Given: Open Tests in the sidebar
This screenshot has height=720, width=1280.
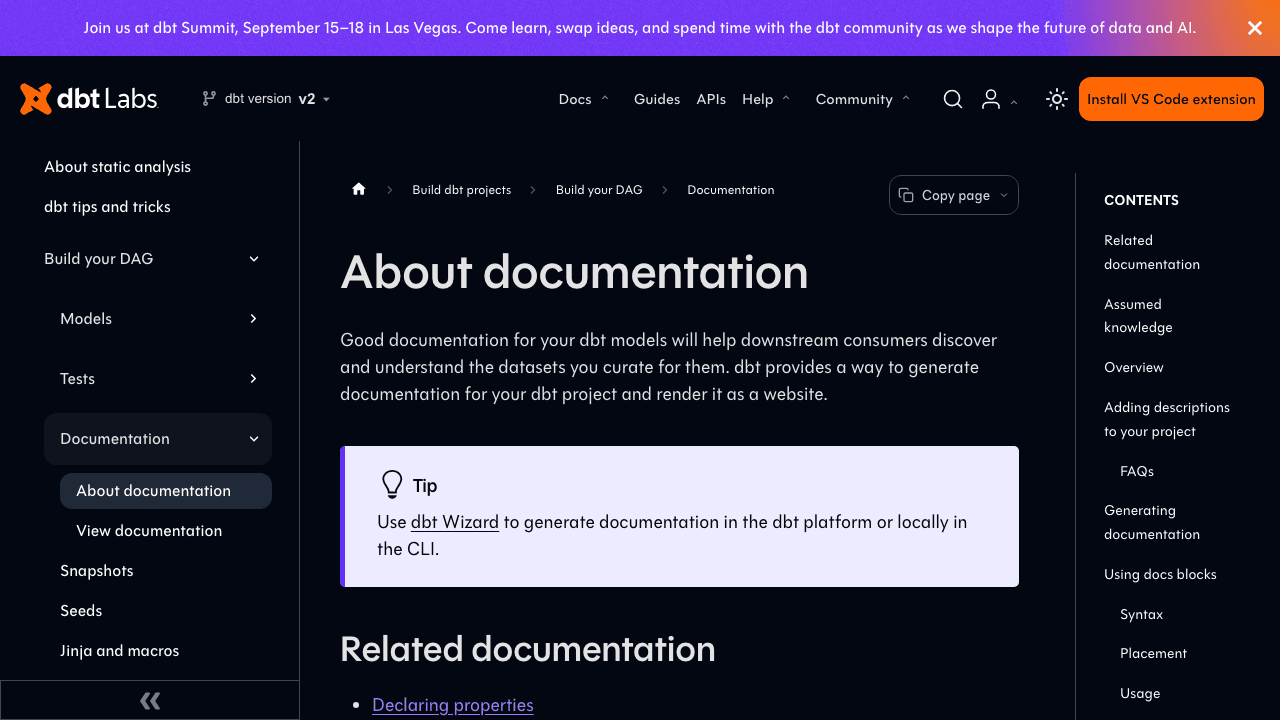Looking at the screenshot, I should tap(77, 379).
